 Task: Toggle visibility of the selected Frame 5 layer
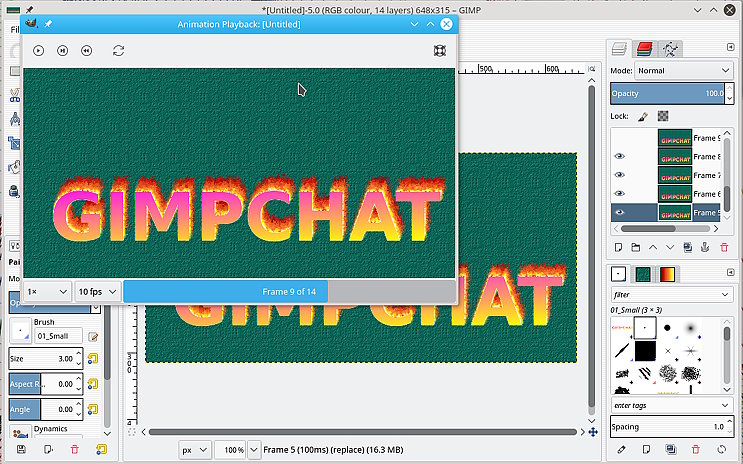coord(619,212)
